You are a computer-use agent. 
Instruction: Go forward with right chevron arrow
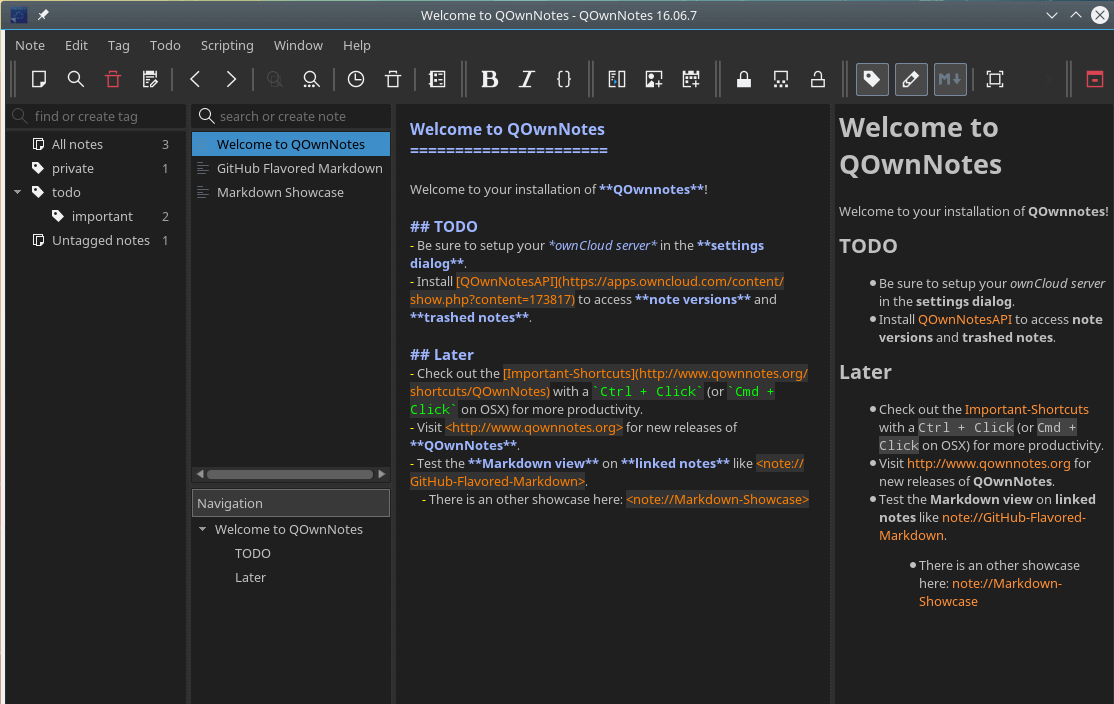tap(231, 79)
